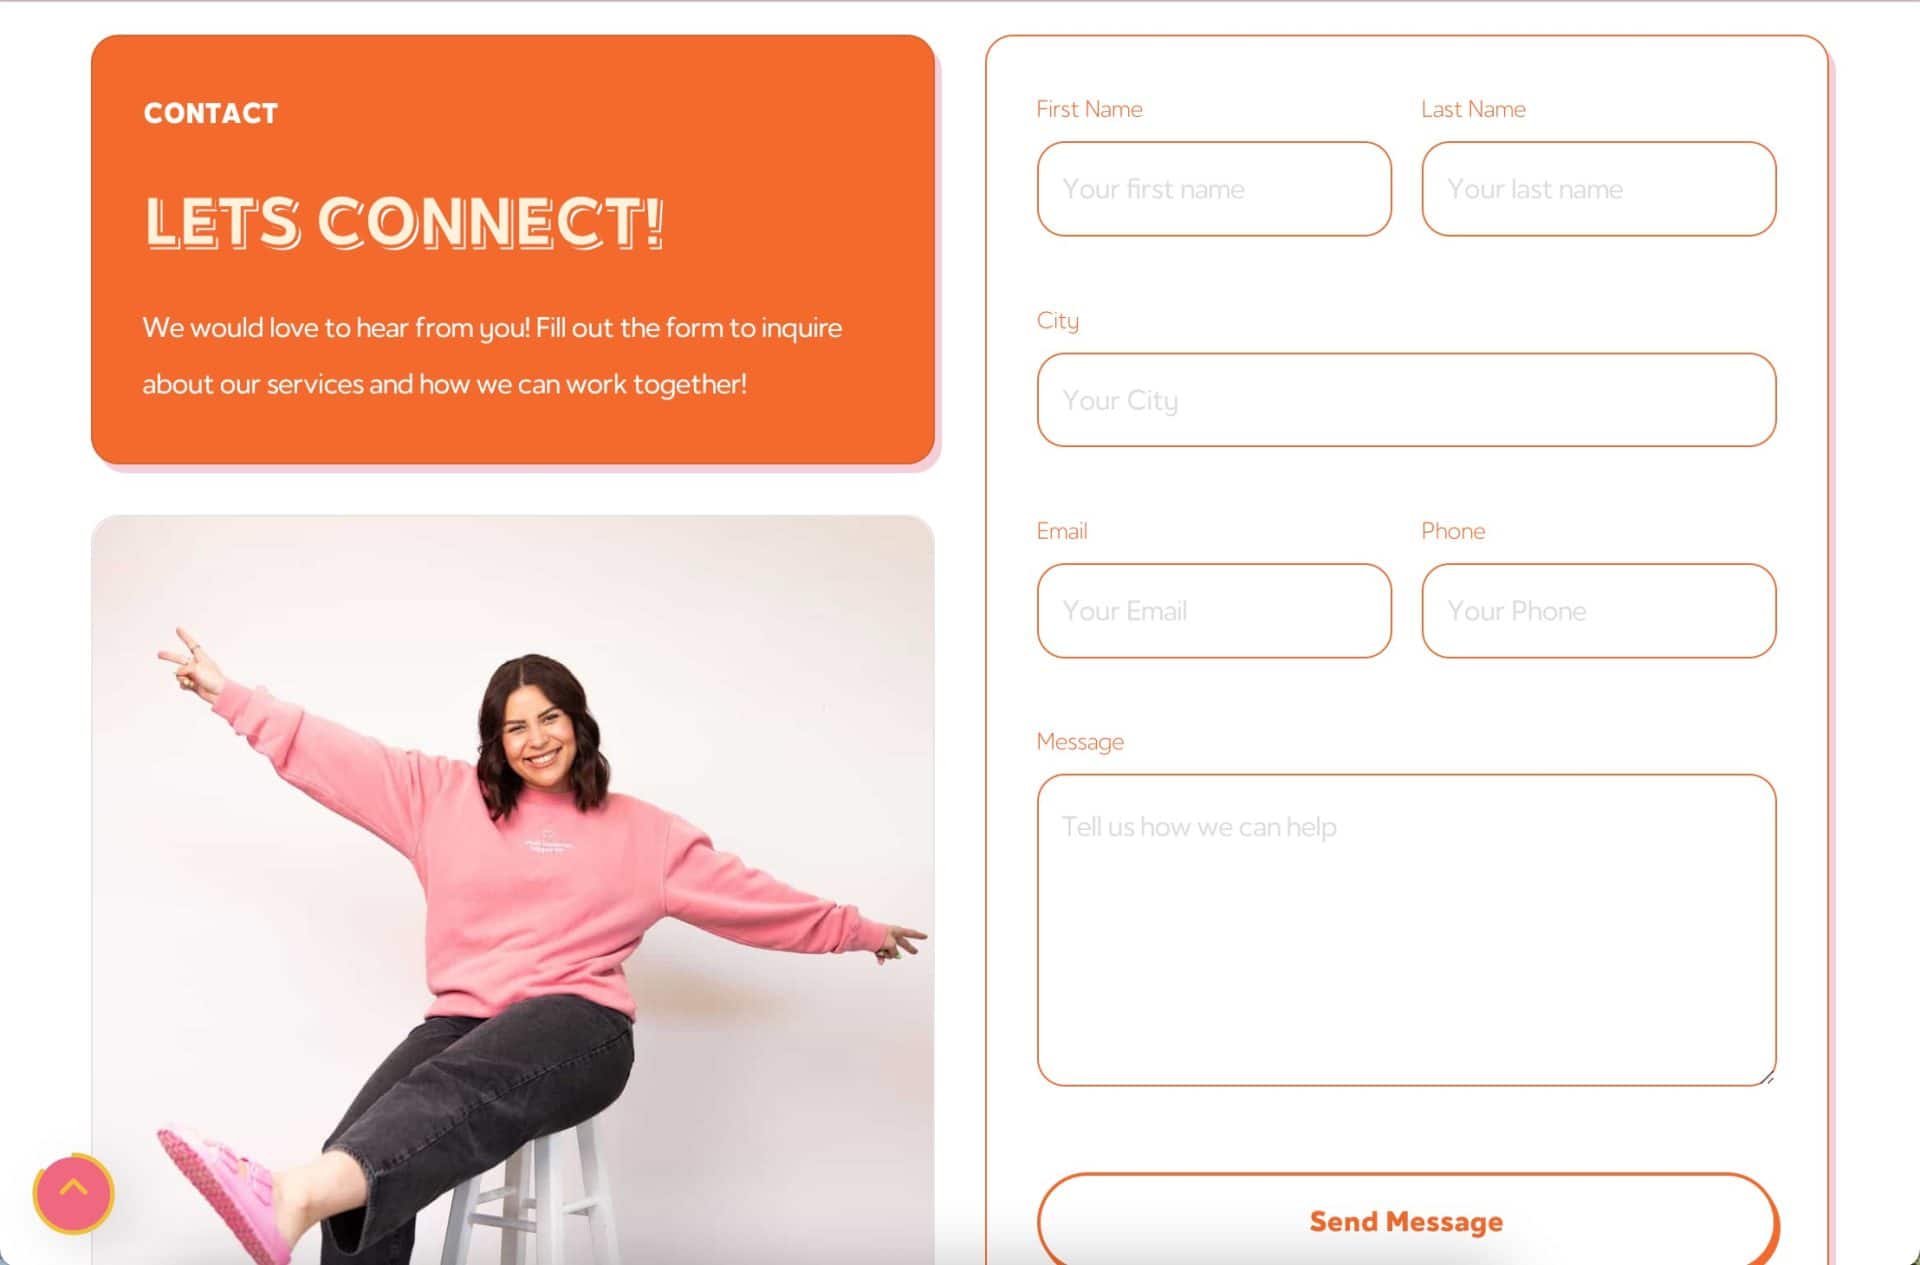Screen dimensions: 1920x1265
Task: Grab the message box resize handle
Action: tap(1767, 1077)
